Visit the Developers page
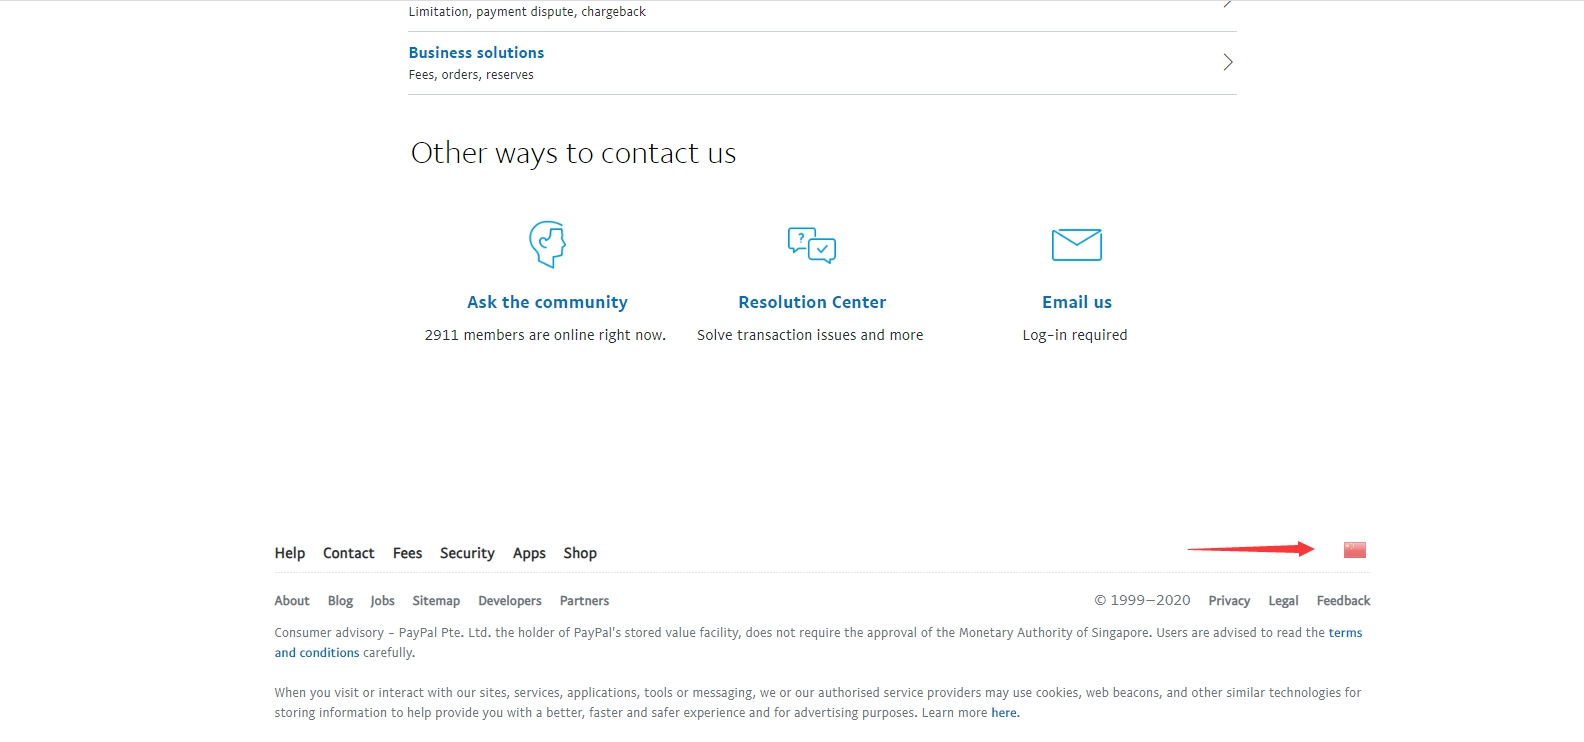The image size is (1584, 742). pos(510,600)
